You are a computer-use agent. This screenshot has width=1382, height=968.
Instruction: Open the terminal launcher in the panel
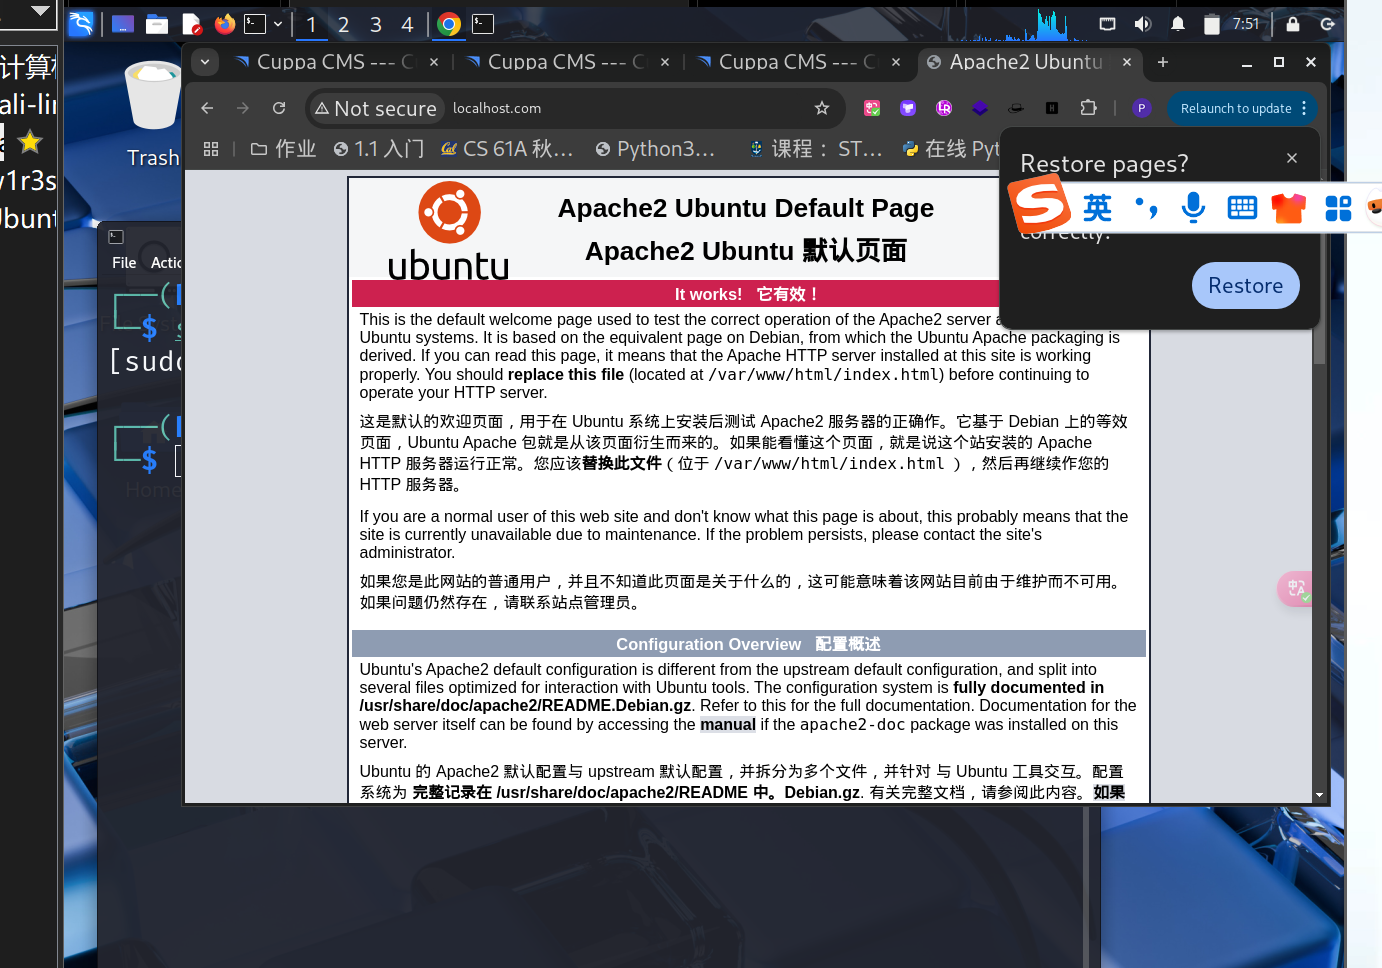click(256, 24)
